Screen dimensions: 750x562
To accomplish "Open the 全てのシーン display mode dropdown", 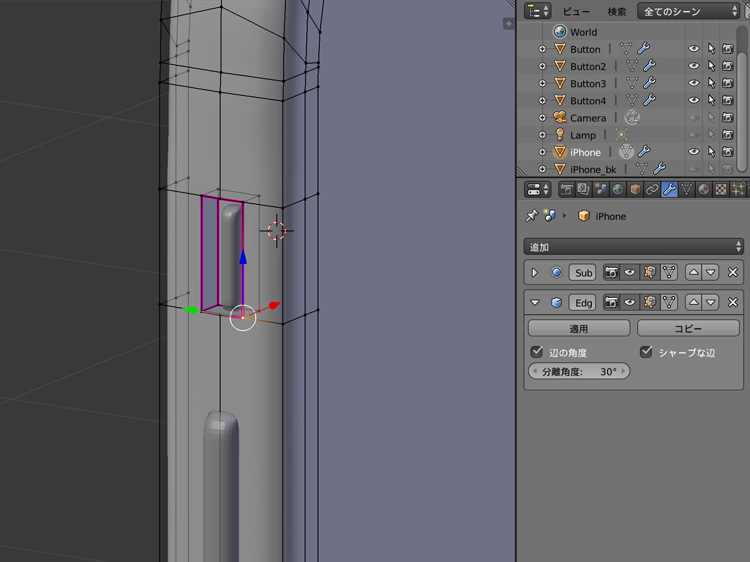I will point(689,11).
